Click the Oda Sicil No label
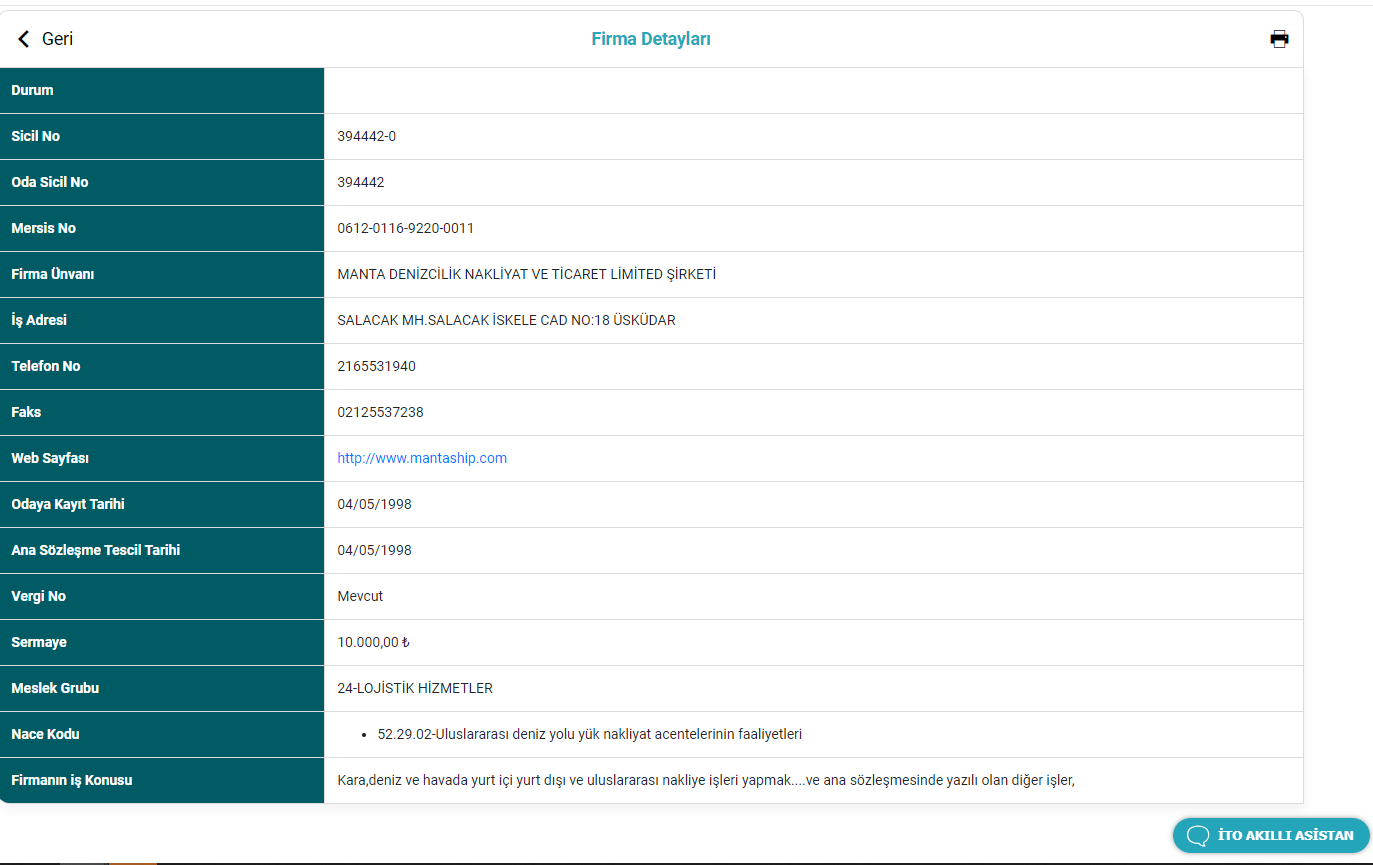Image resolution: width=1373 pixels, height=865 pixels. point(50,182)
